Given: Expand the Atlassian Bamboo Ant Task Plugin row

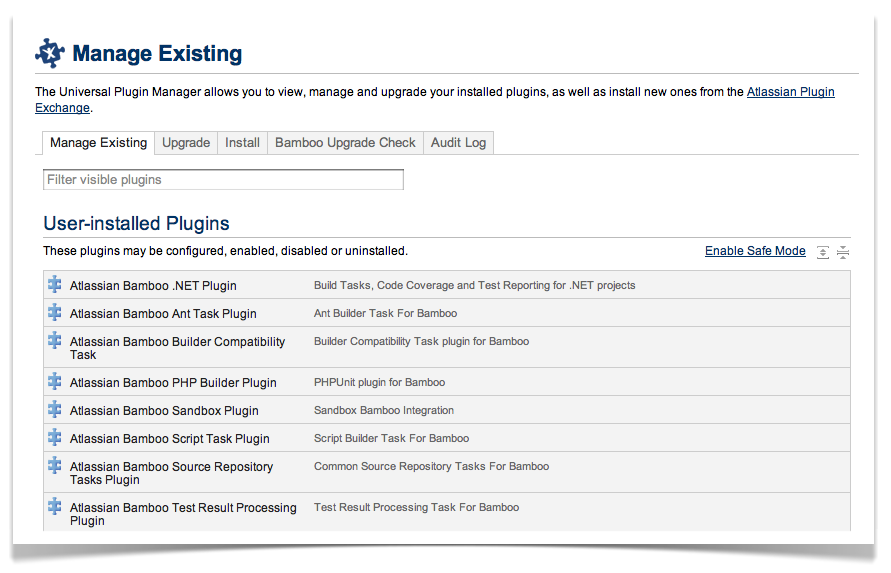Looking at the screenshot, I should tap(447, 313).
